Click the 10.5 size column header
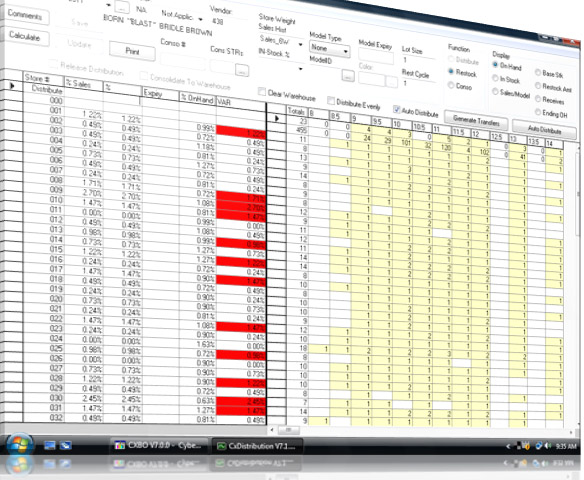The width and height of the screenshot is (584, 480). tap(421, 127)
